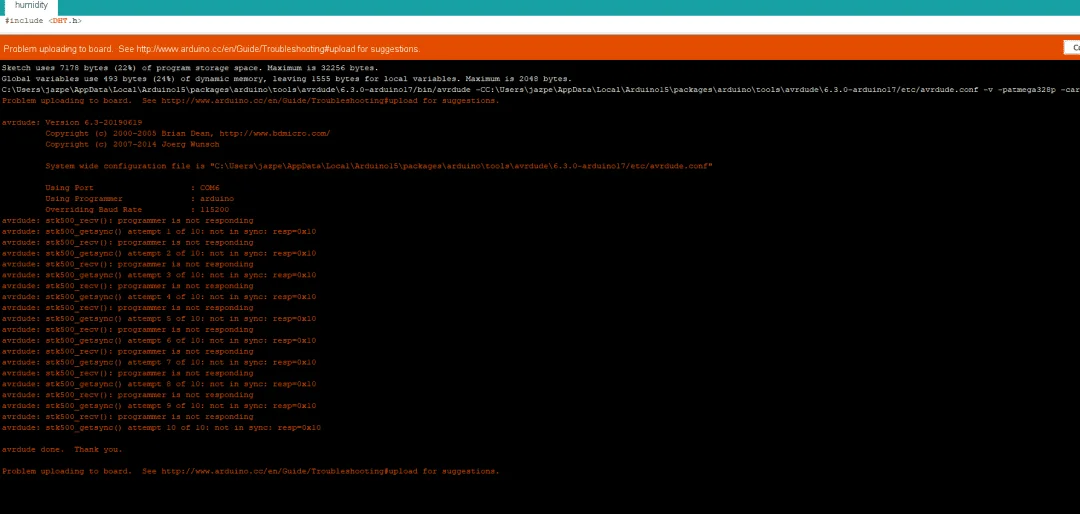Click the 'attempt 7 of 10' sync error line
Image resolution: width=1080 pixels, height=514 pixels.
pyautogui.click(x=158, y=362)
